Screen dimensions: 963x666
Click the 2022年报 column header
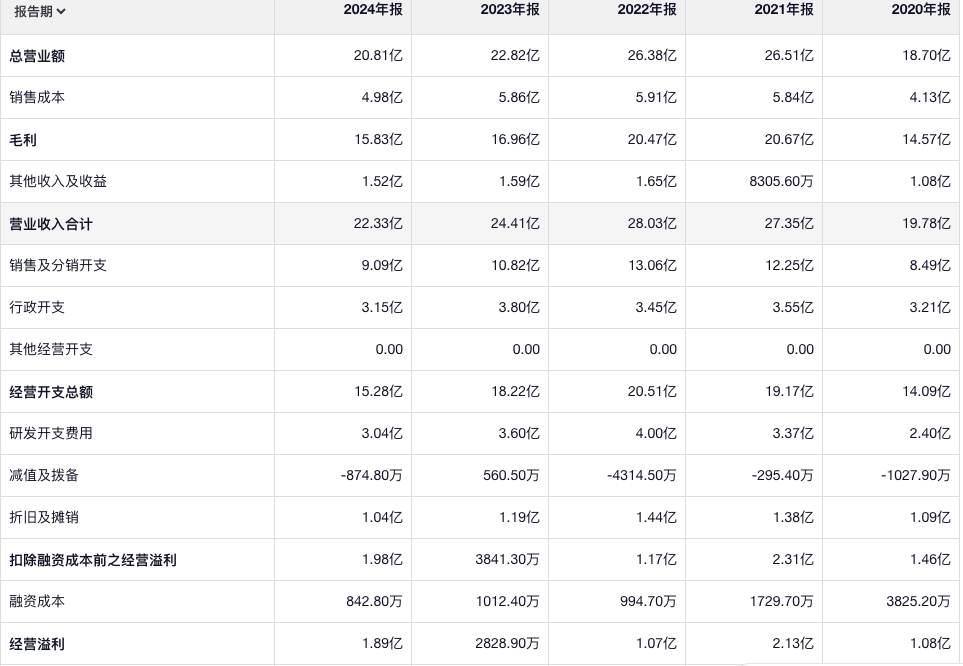(x=647, y=9)
